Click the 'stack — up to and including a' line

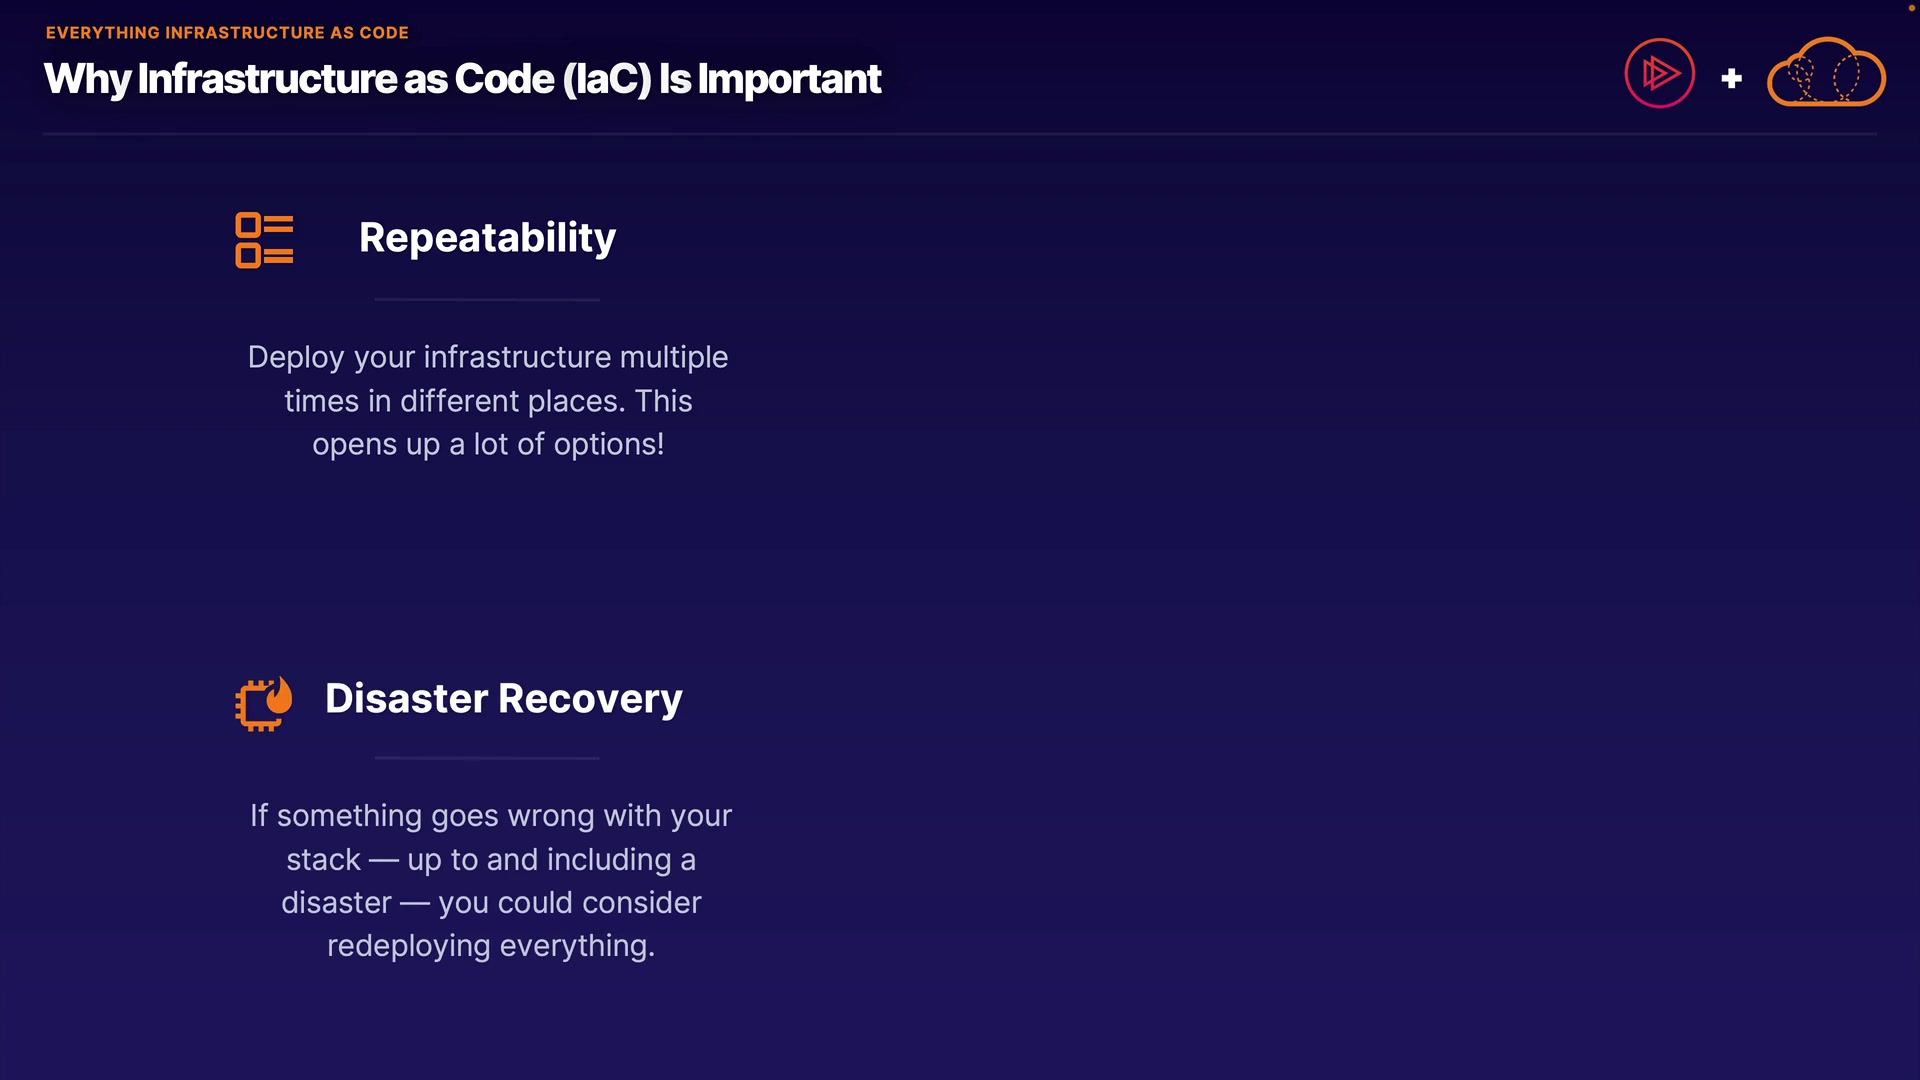490,860
